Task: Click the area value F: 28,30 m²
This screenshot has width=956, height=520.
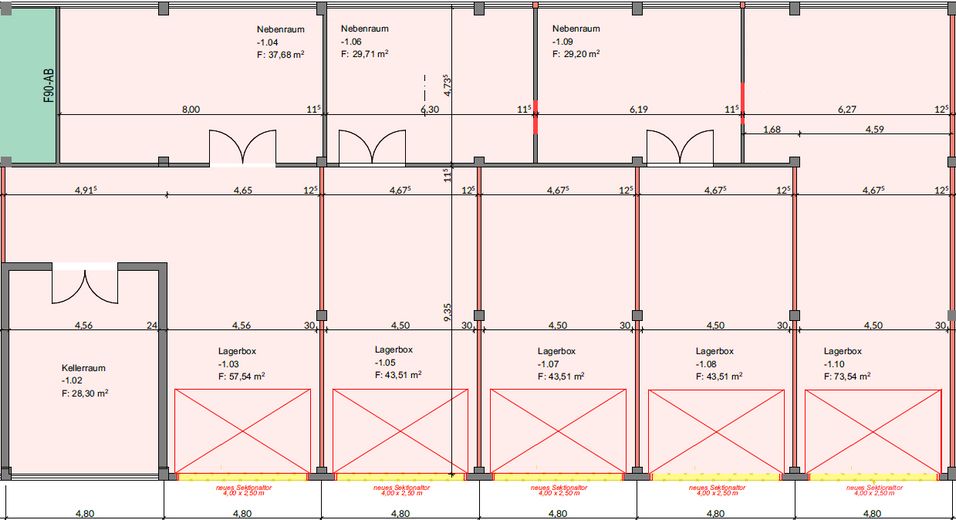Action: click(x=85, y=393)
